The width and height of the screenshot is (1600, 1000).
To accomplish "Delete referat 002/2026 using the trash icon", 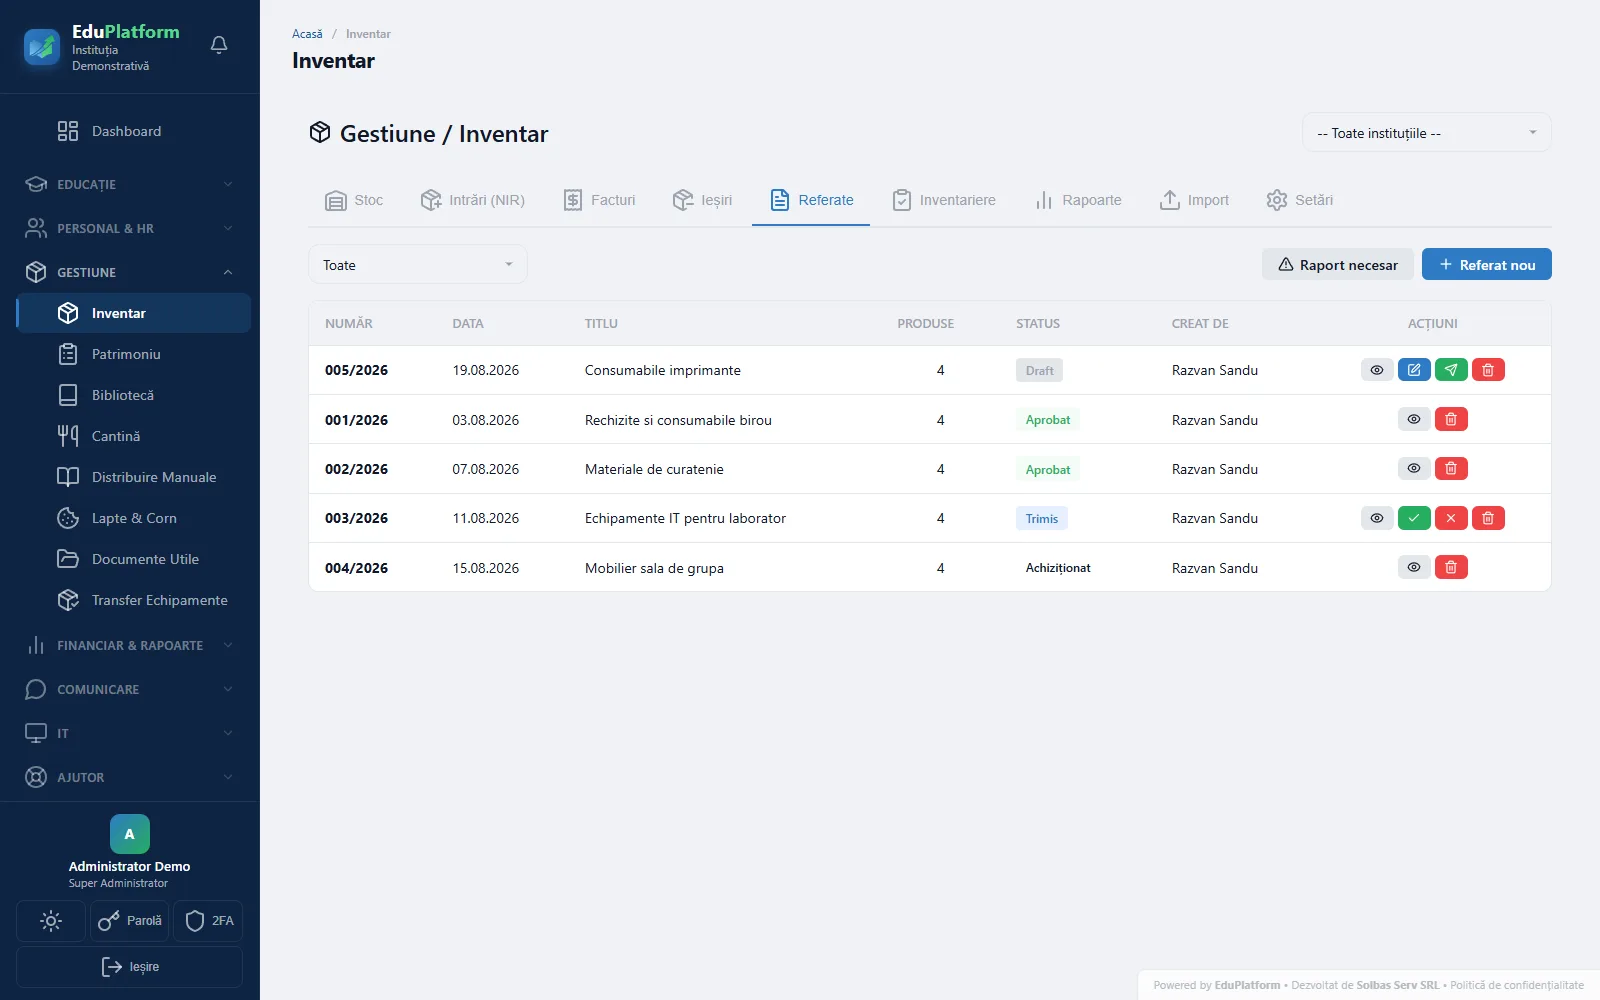I will point(1451,468).
